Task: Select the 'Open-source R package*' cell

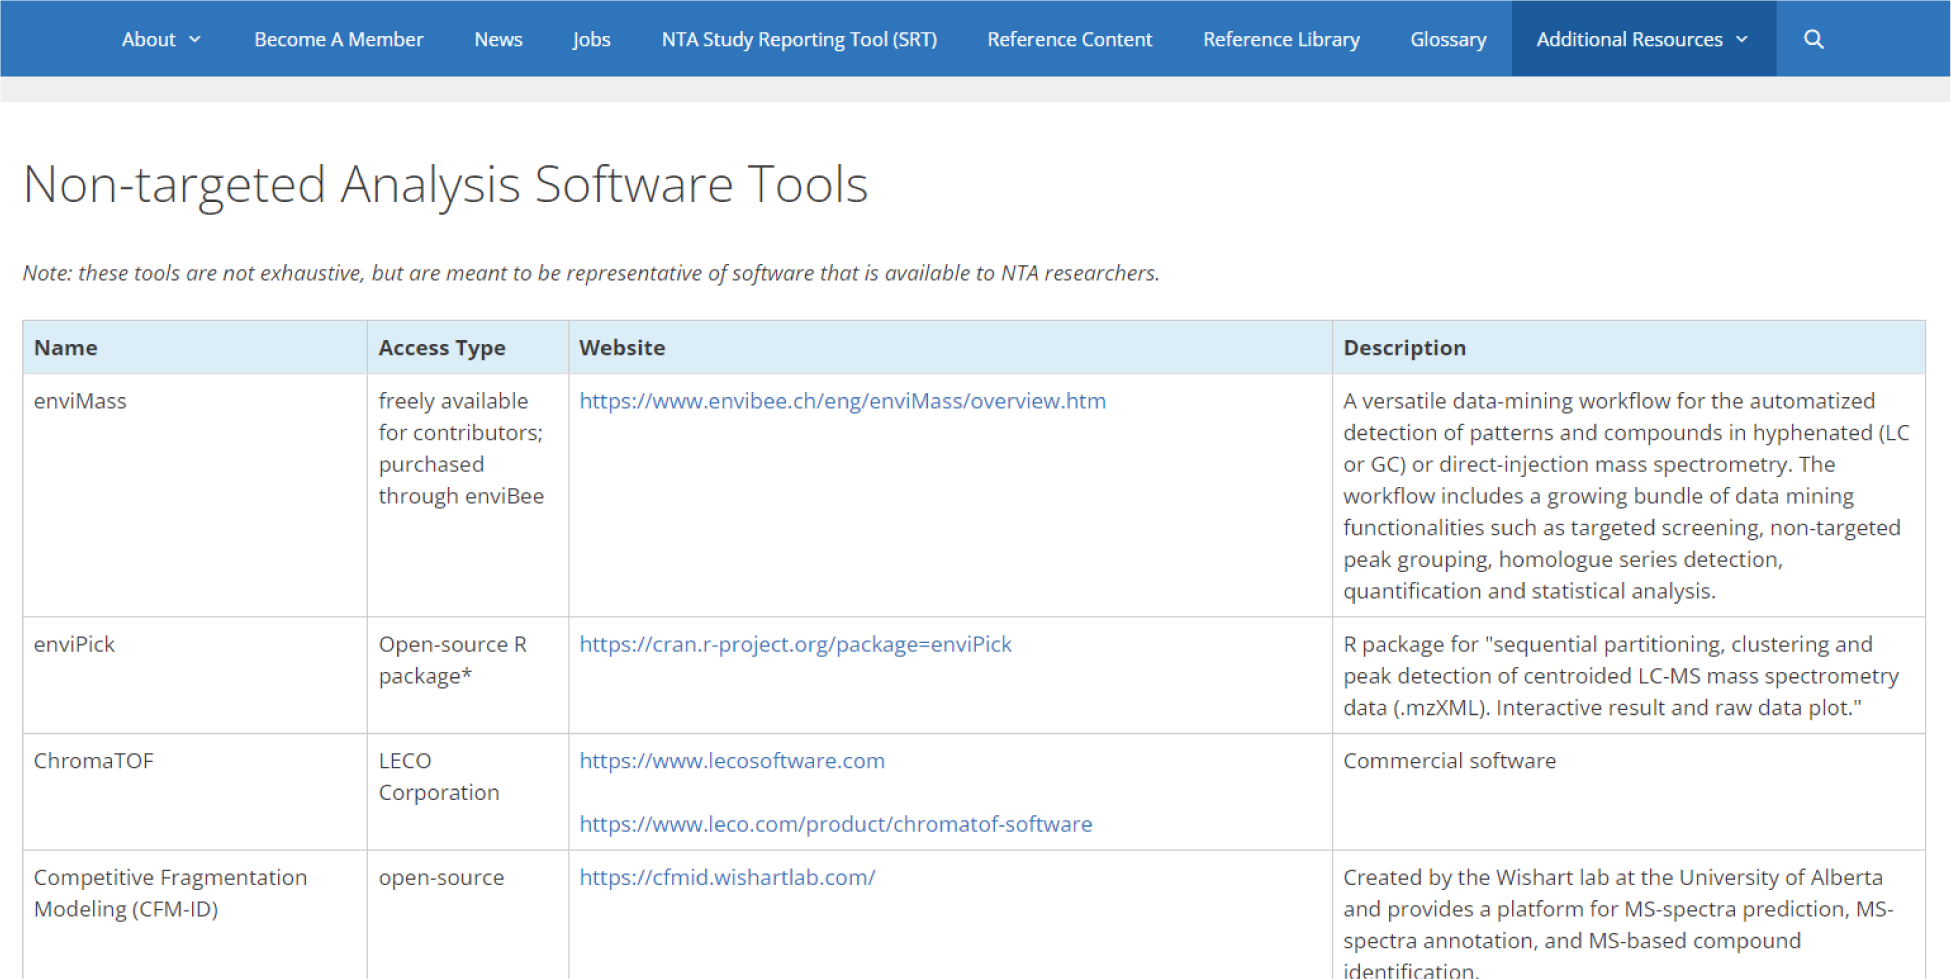Action: [x=468, y=675]
